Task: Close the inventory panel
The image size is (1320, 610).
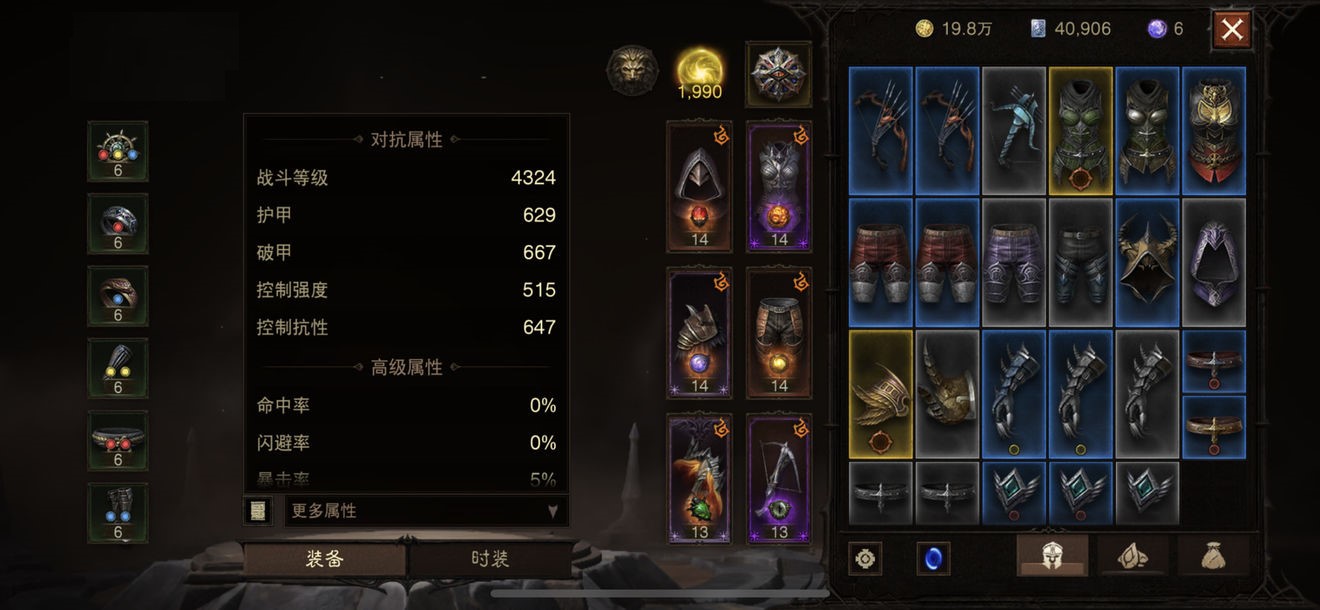Action: pyautogui.click(x=1232, y=30)
